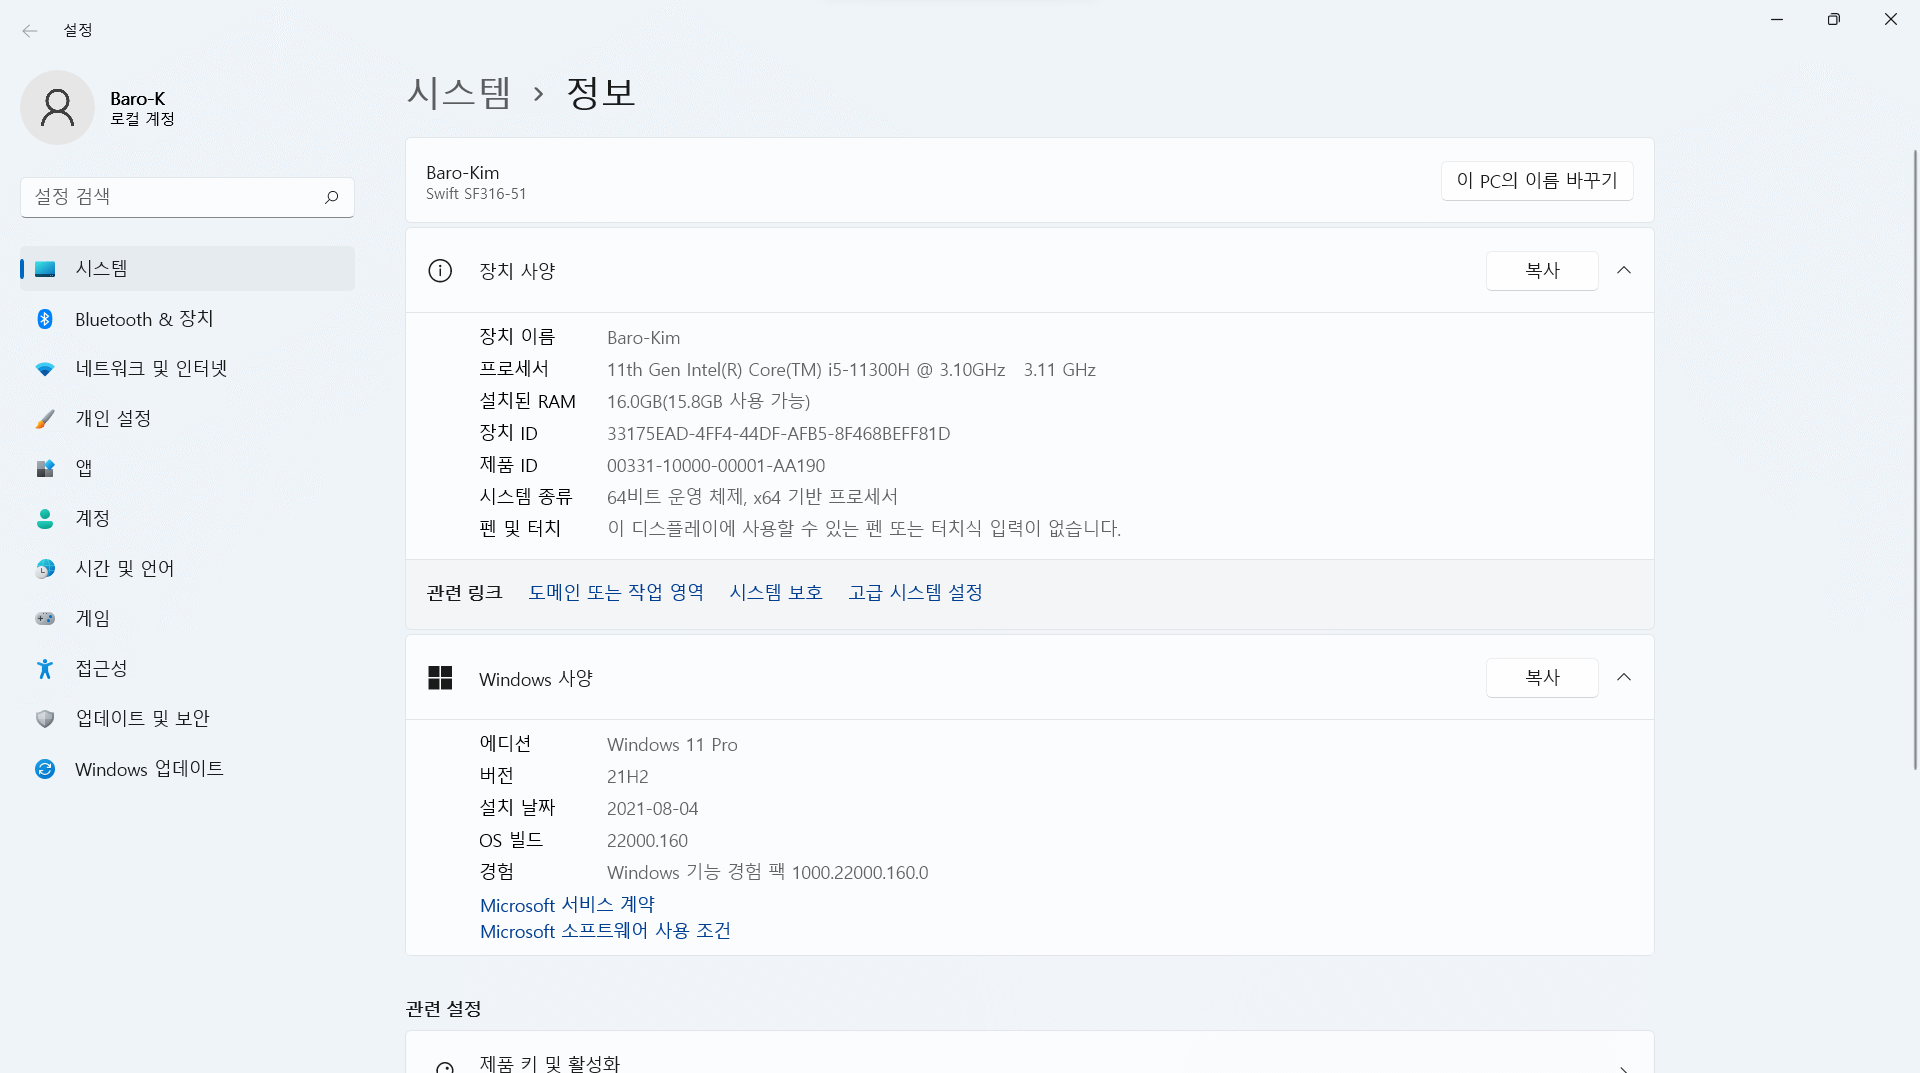Click the 시간 및 언어 globe icon
Image resolution: width=1920 pixels, height=1073 pixels.
45,569
